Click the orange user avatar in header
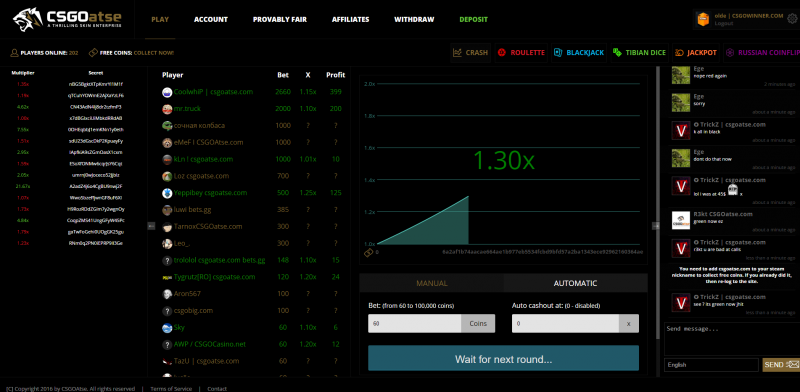 click(704, 19)
